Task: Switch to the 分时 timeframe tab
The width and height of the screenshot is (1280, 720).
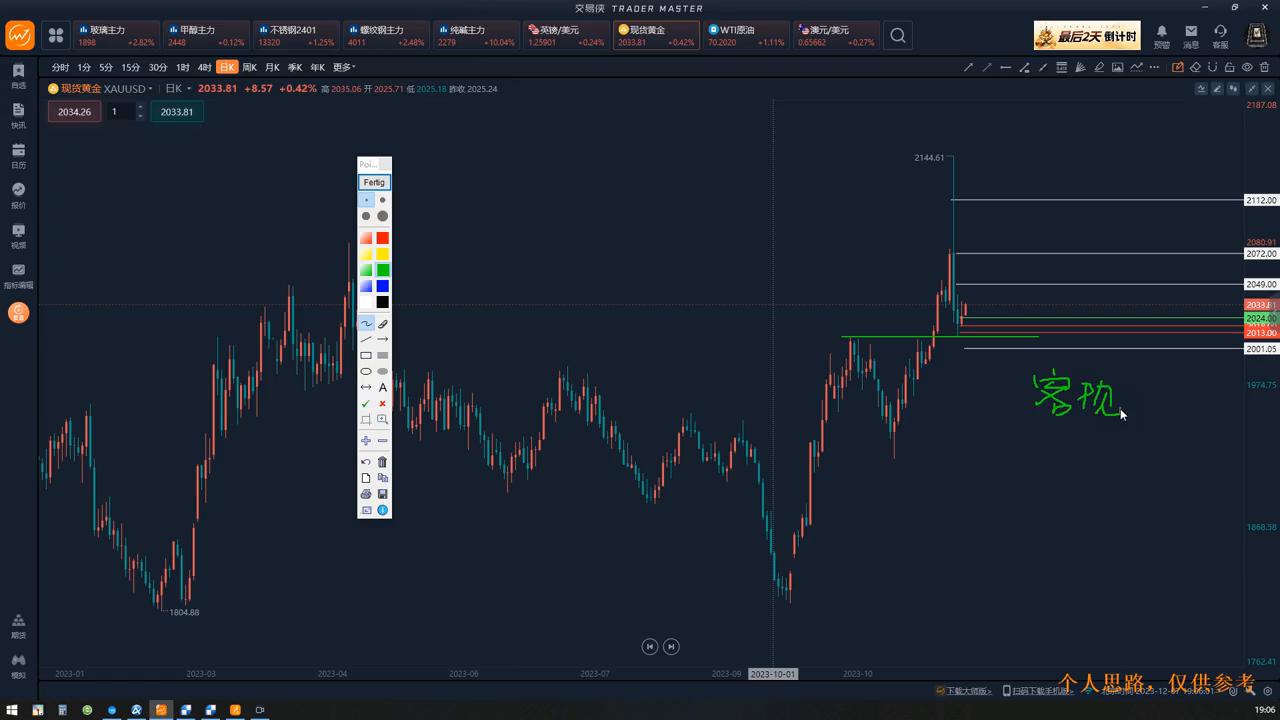Action: click(x=60, y=67)
